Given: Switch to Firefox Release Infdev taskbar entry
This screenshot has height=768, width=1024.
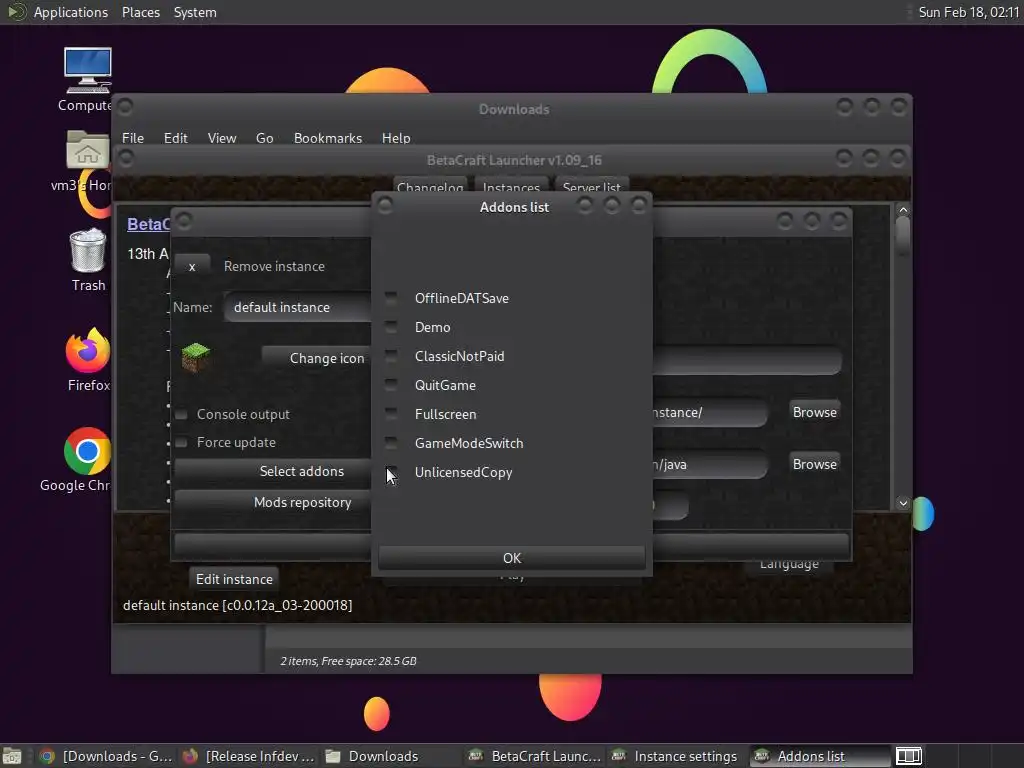Looking at the screenshot, I should 248,756.
